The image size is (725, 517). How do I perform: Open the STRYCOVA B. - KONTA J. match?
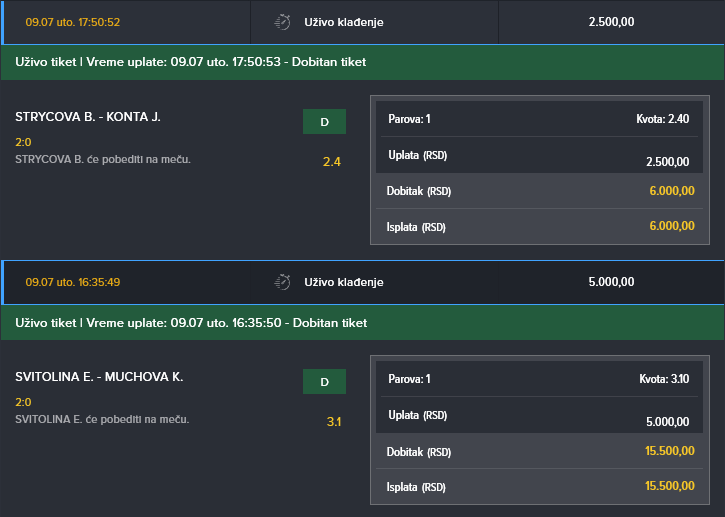[x=88, y=117]
